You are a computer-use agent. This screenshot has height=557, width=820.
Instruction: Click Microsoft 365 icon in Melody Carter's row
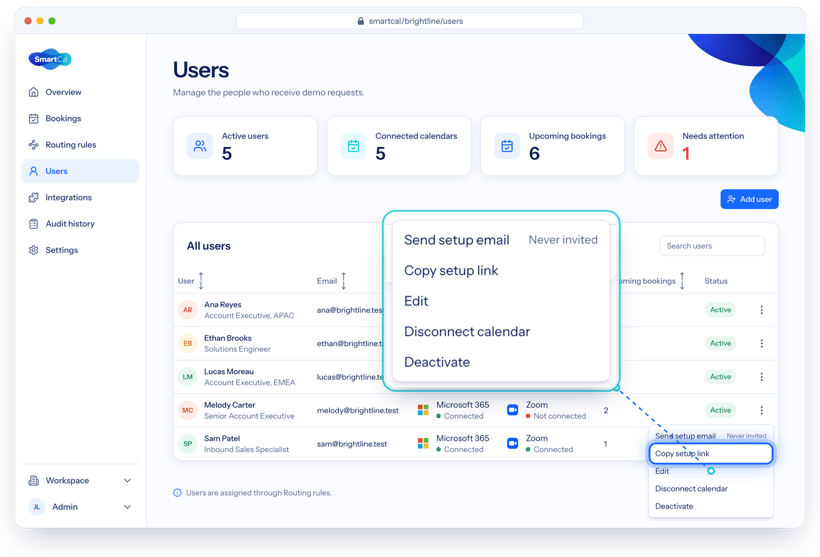(x=423, y=410)
